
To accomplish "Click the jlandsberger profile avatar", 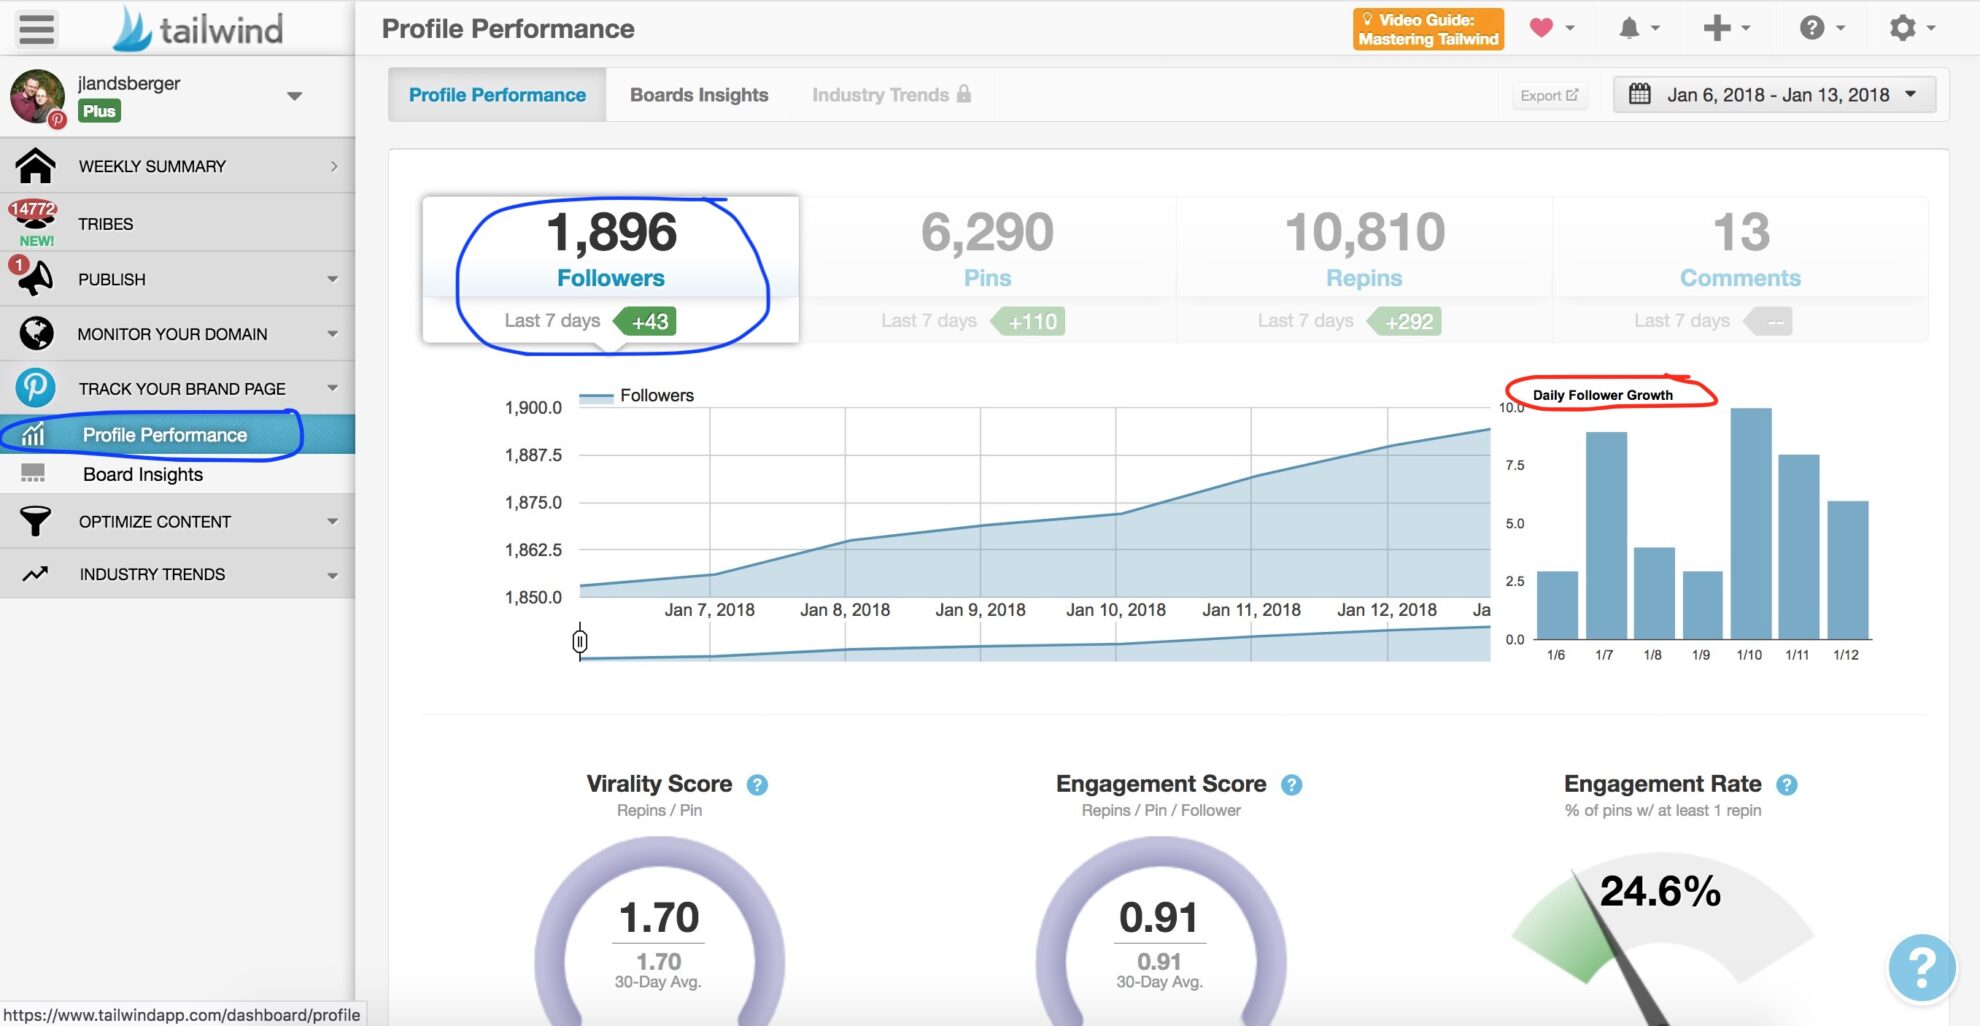I will [x=37, y=97].
